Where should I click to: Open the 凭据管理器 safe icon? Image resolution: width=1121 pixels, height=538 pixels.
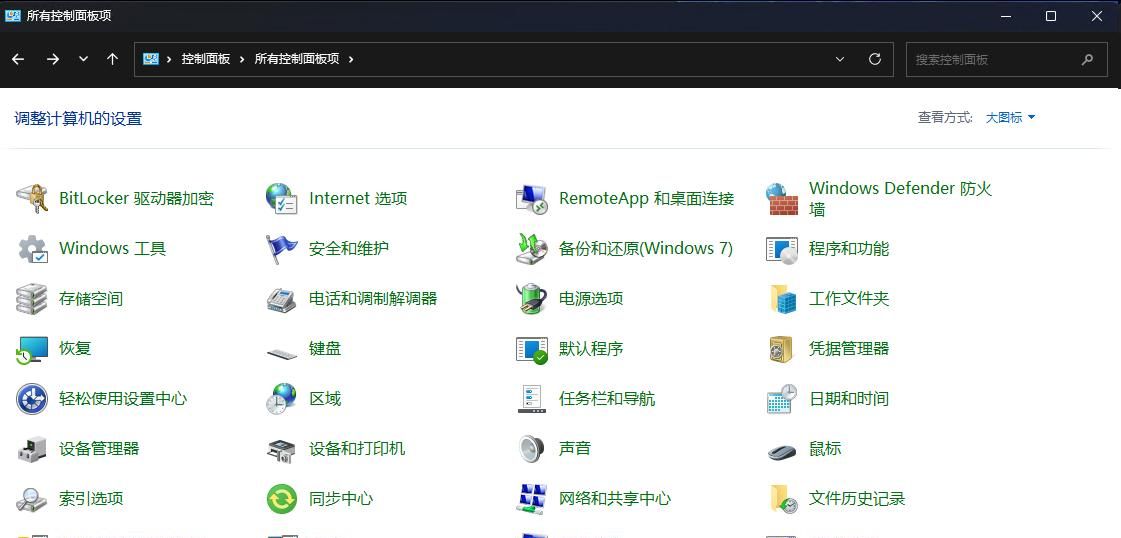pos(782,348)
